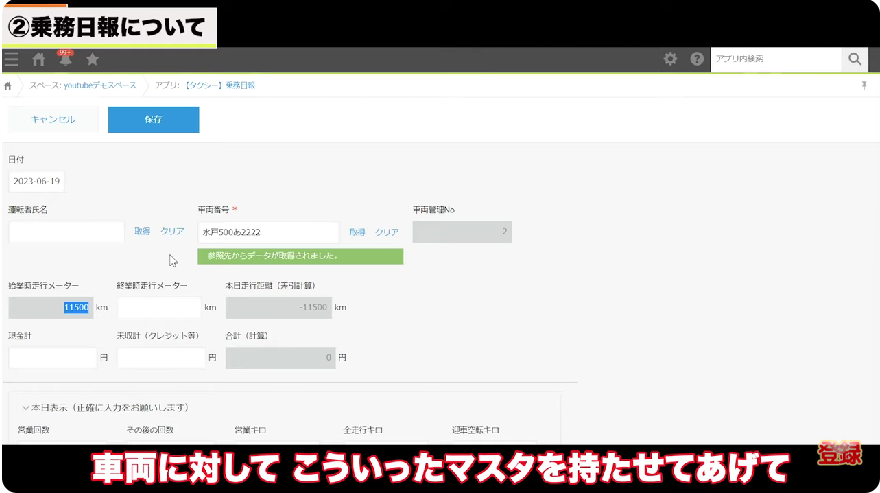This screenshot has width=880, height=493.
Task: Open the bookmarks star icon
Action: [x=93, y=60]
